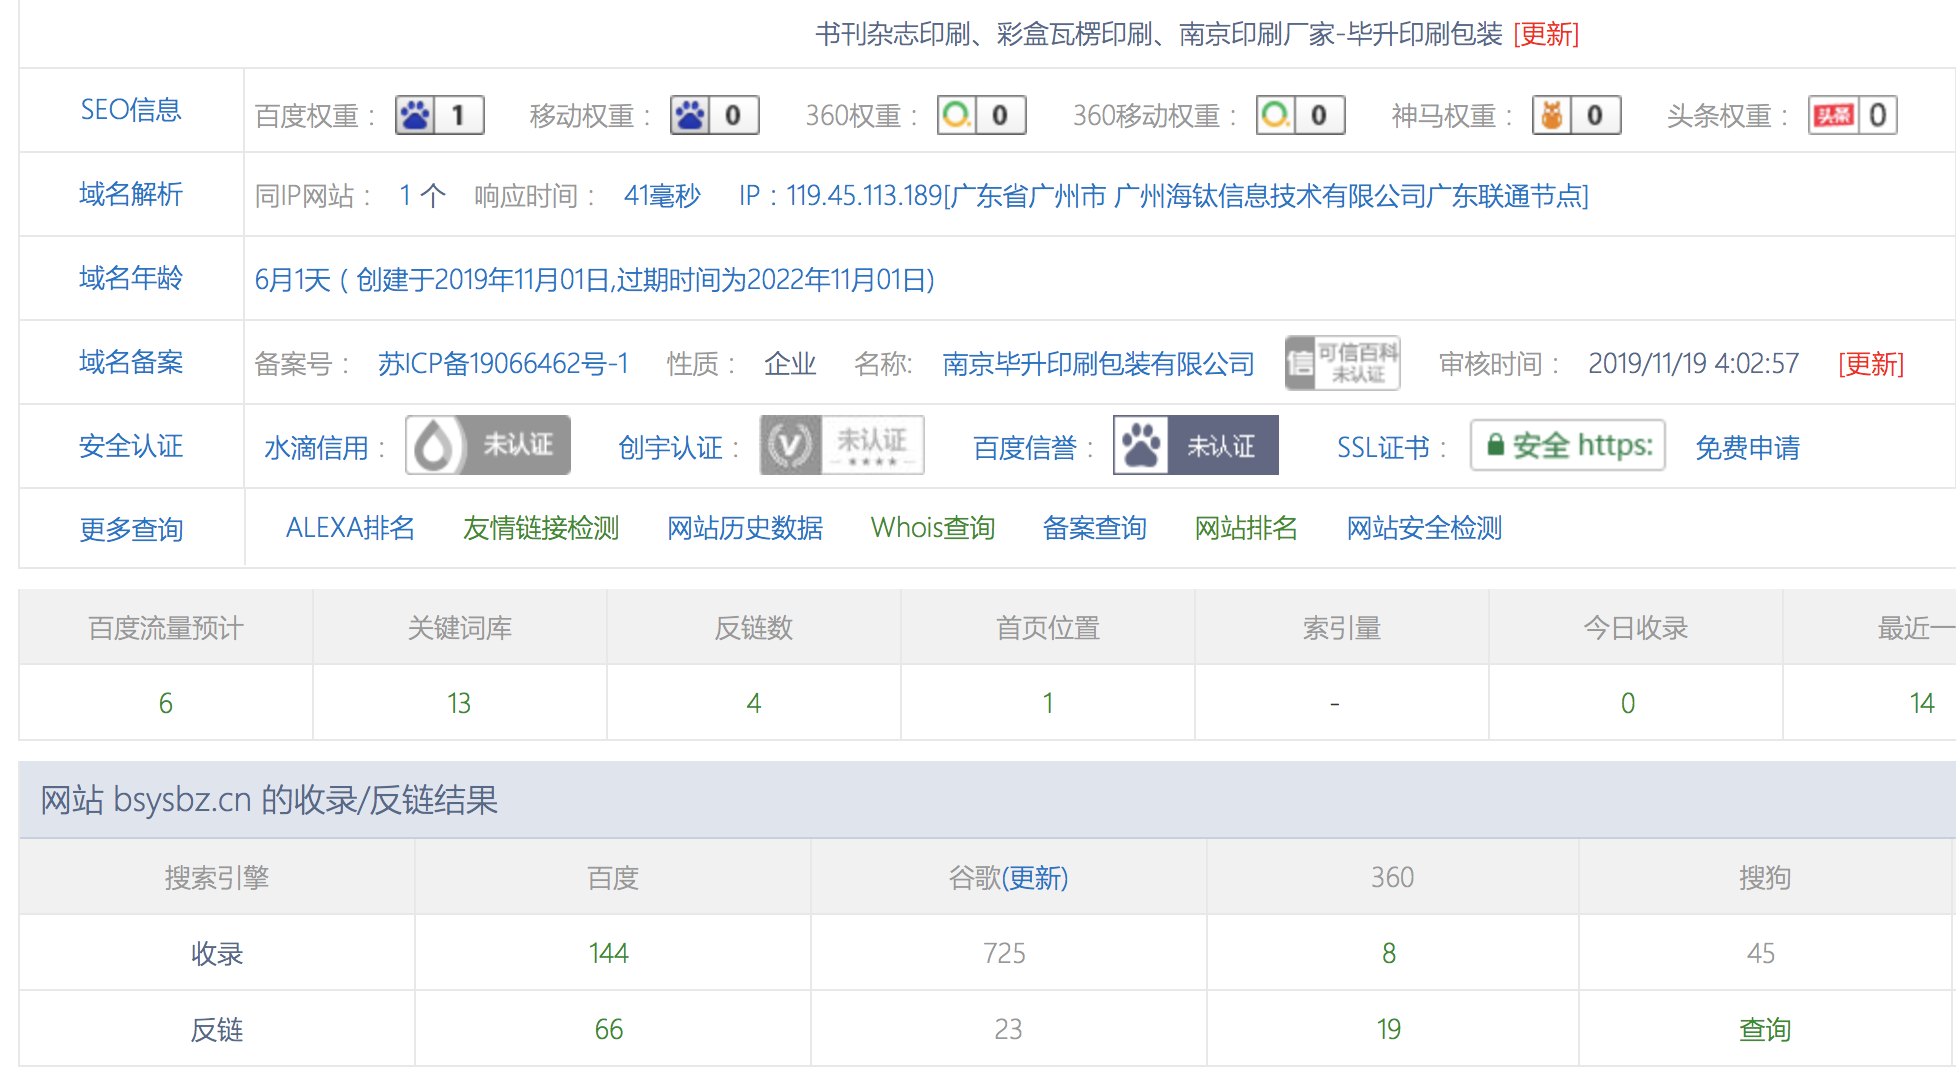The height and width of the screenshot is (1073, 1956).
Task: Open the ALEXA排名 query link
Action: (350, 528)
